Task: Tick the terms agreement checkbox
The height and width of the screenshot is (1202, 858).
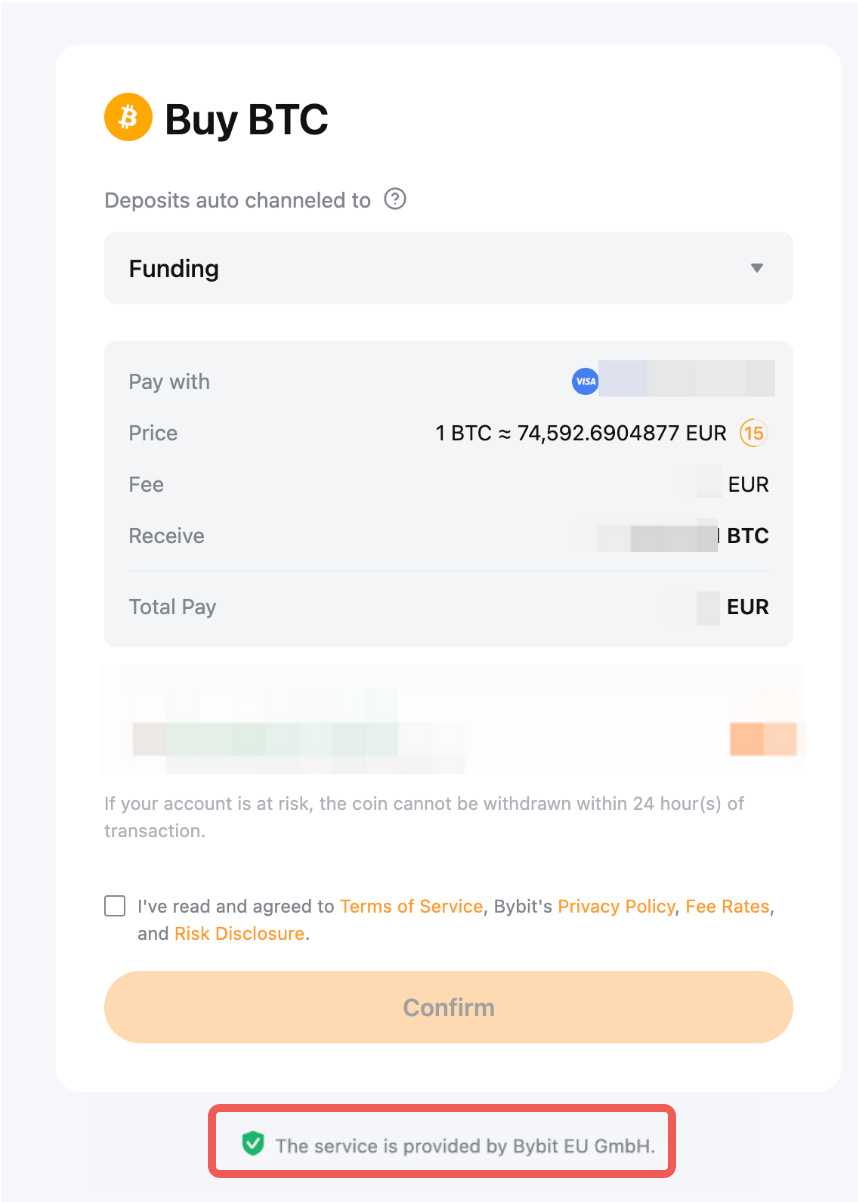Action: click(115, 906)
